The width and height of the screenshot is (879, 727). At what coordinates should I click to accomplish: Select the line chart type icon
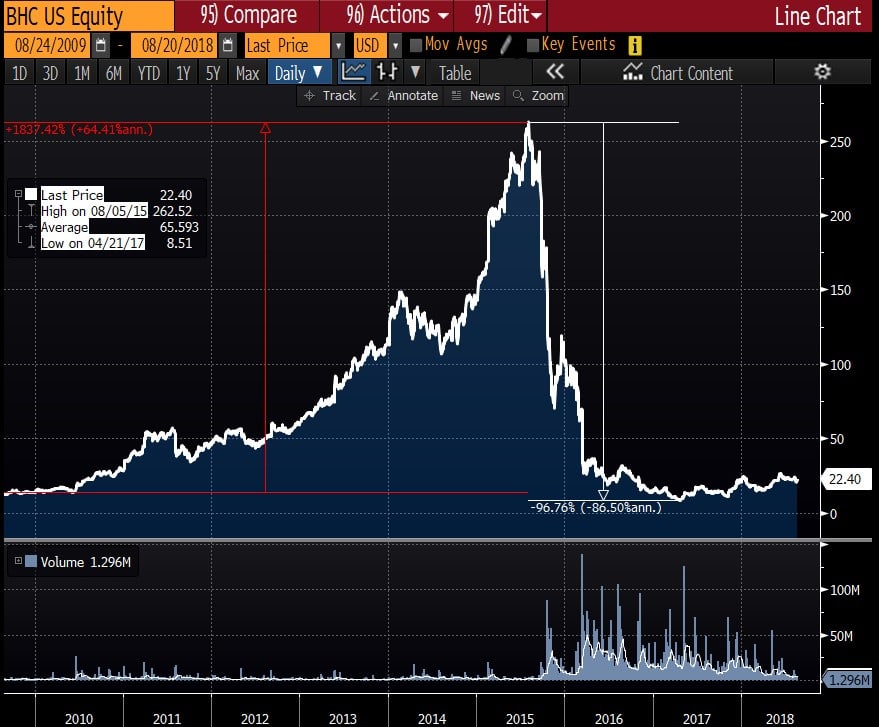pyautogui.click(x=352, y=72)
